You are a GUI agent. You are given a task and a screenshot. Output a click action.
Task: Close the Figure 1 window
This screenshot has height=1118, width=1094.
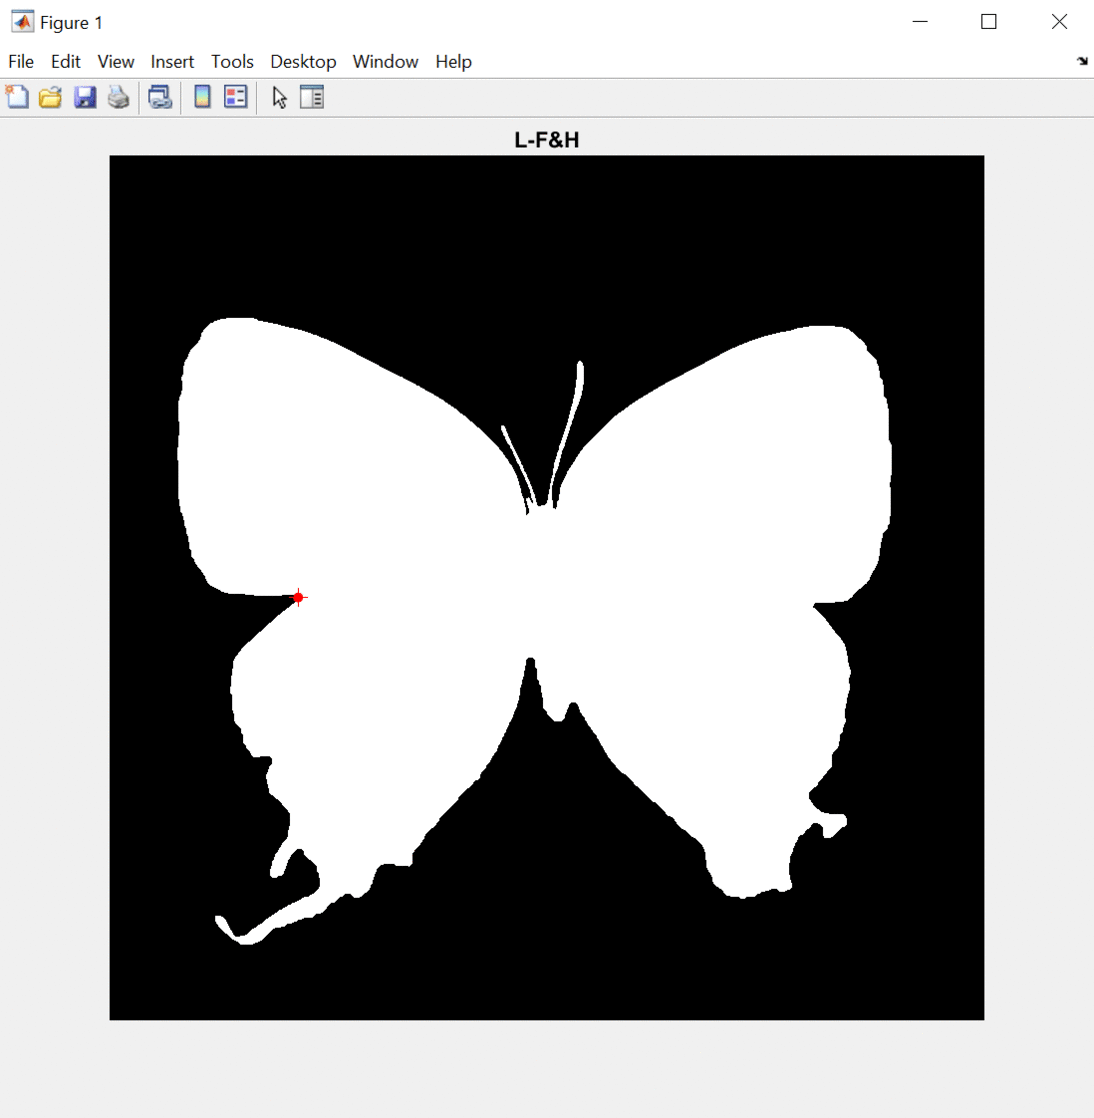1059,22
